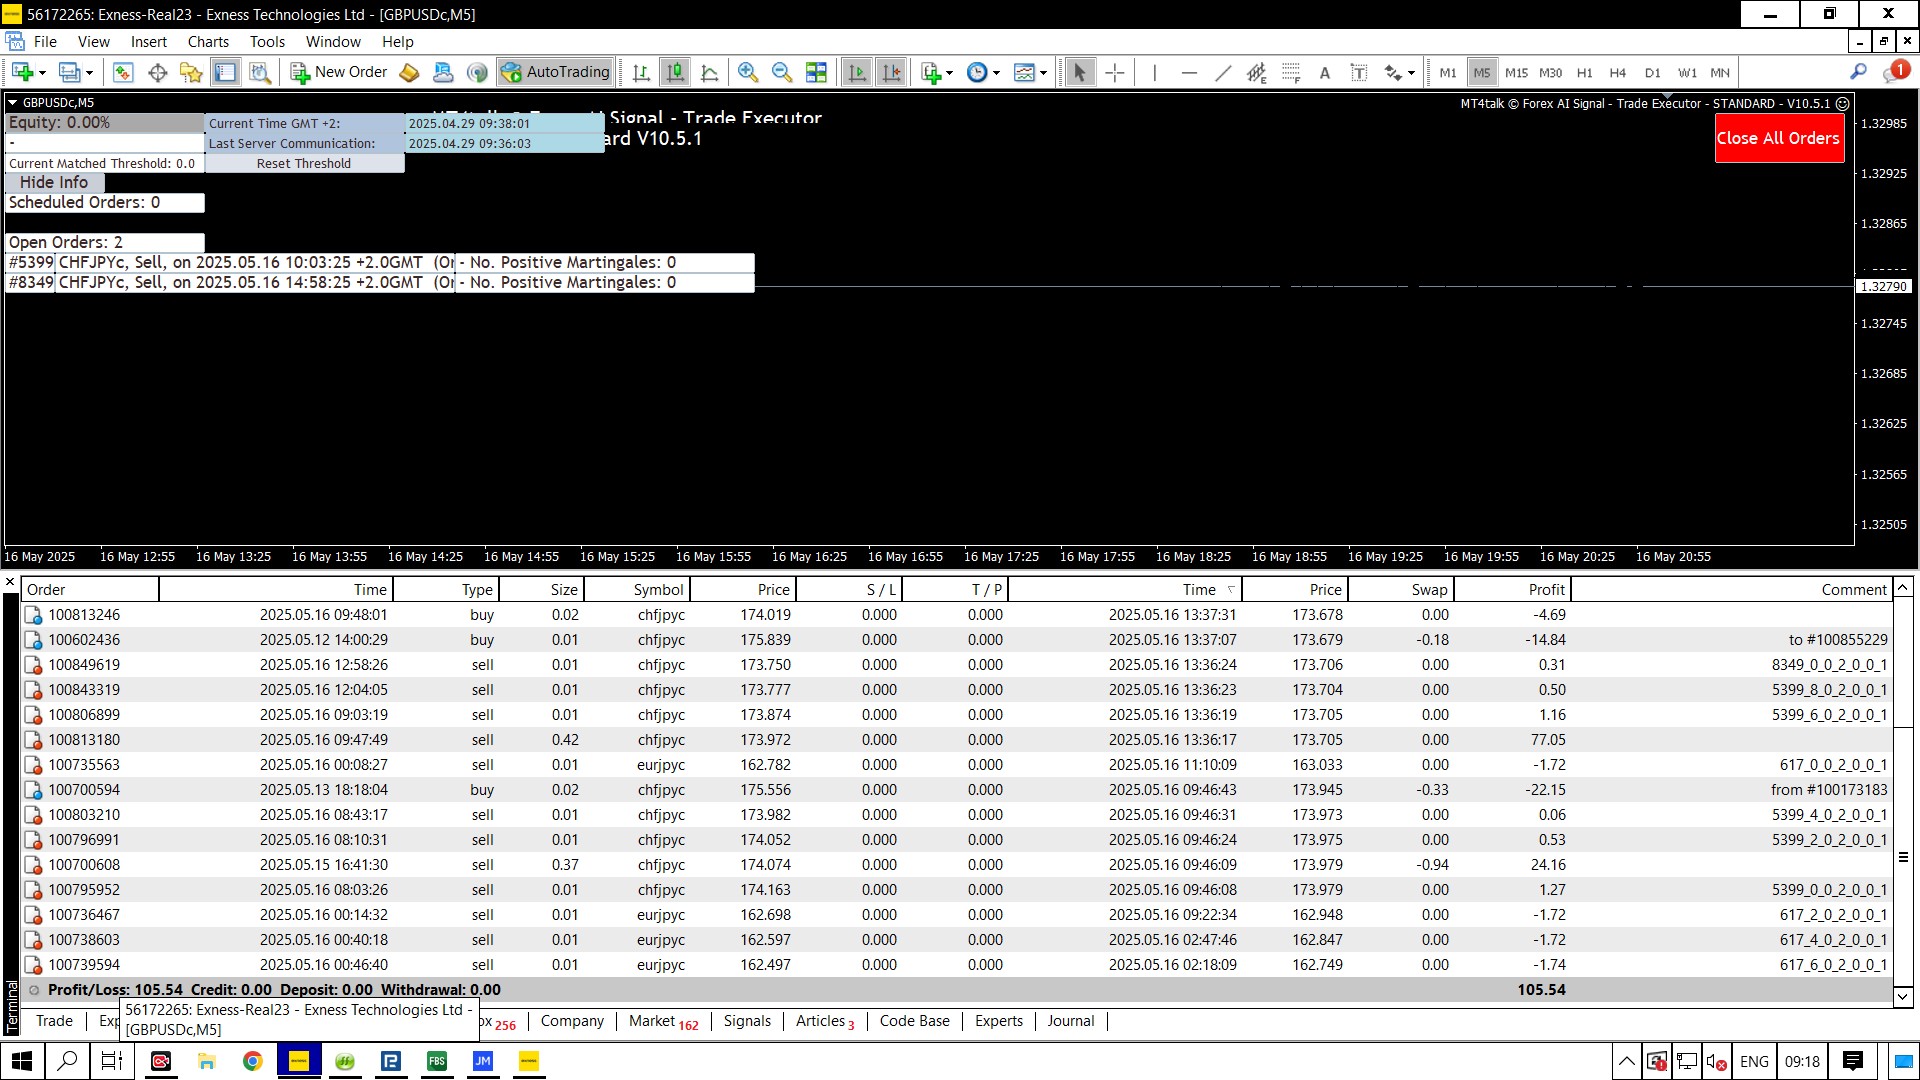Select the text label tool
Viewport: 1920px width, 1080px height.
1358,72
